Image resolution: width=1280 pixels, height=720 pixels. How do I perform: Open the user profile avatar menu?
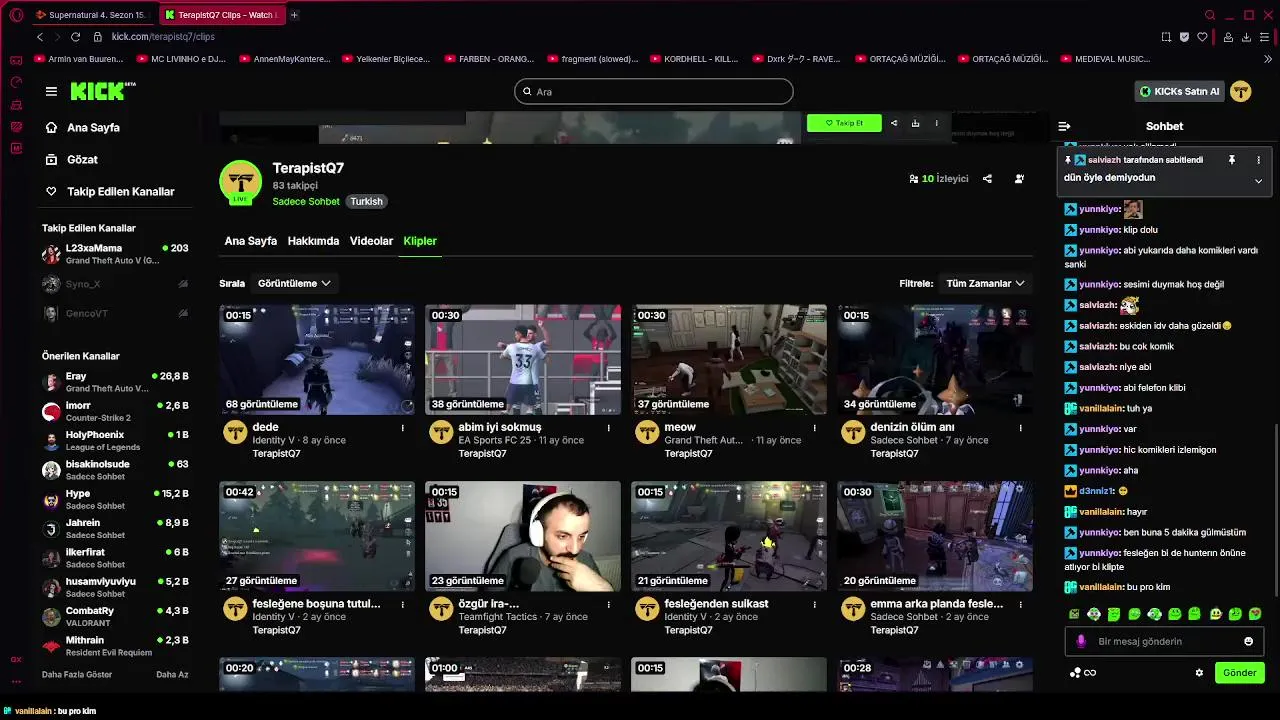[1241, 91]
